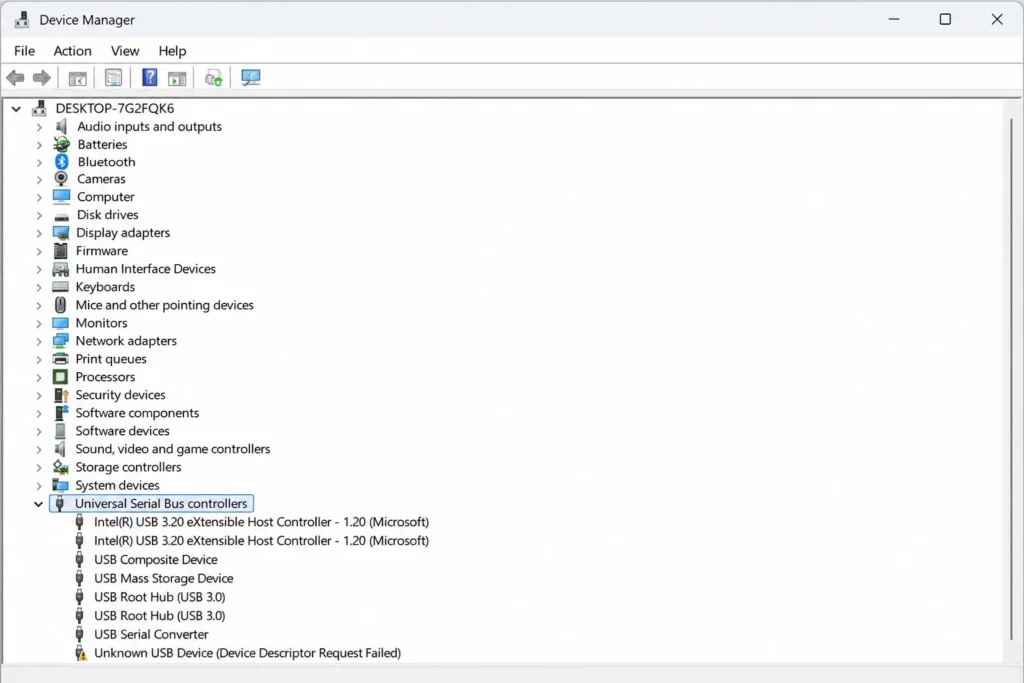Image resolution: width=1024 pixels, height=683 pixels.
Task: Collapse the DESKTOP-7G2FQK6 root node
Action: tap(16, 108)
